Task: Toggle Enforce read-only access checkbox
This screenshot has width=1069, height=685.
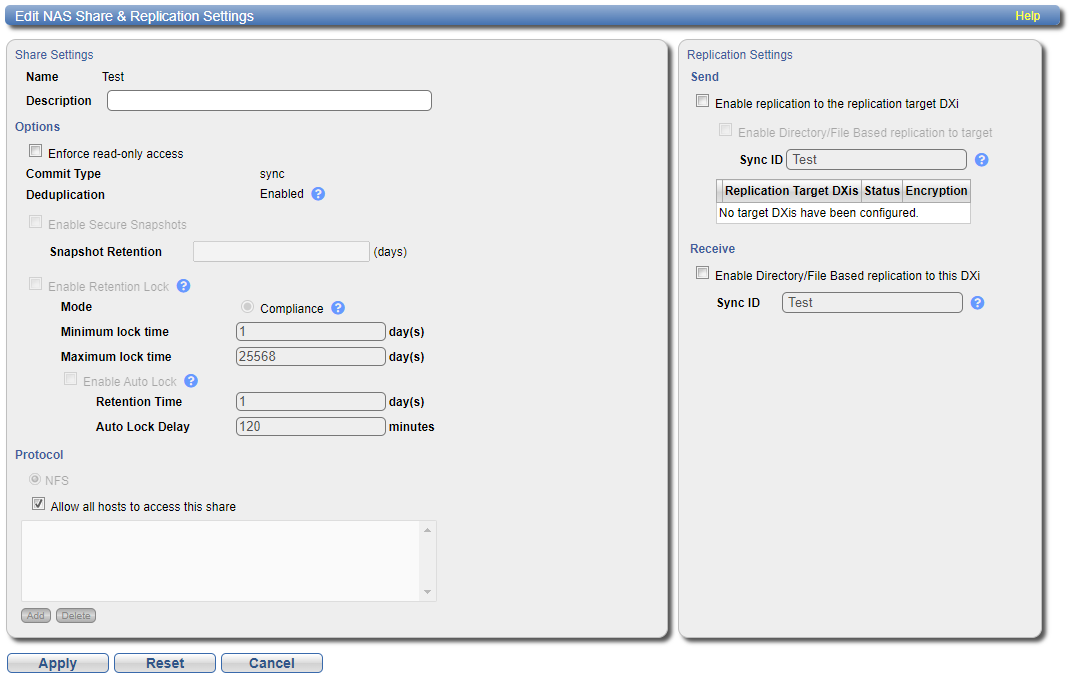Action: point(36,152)
